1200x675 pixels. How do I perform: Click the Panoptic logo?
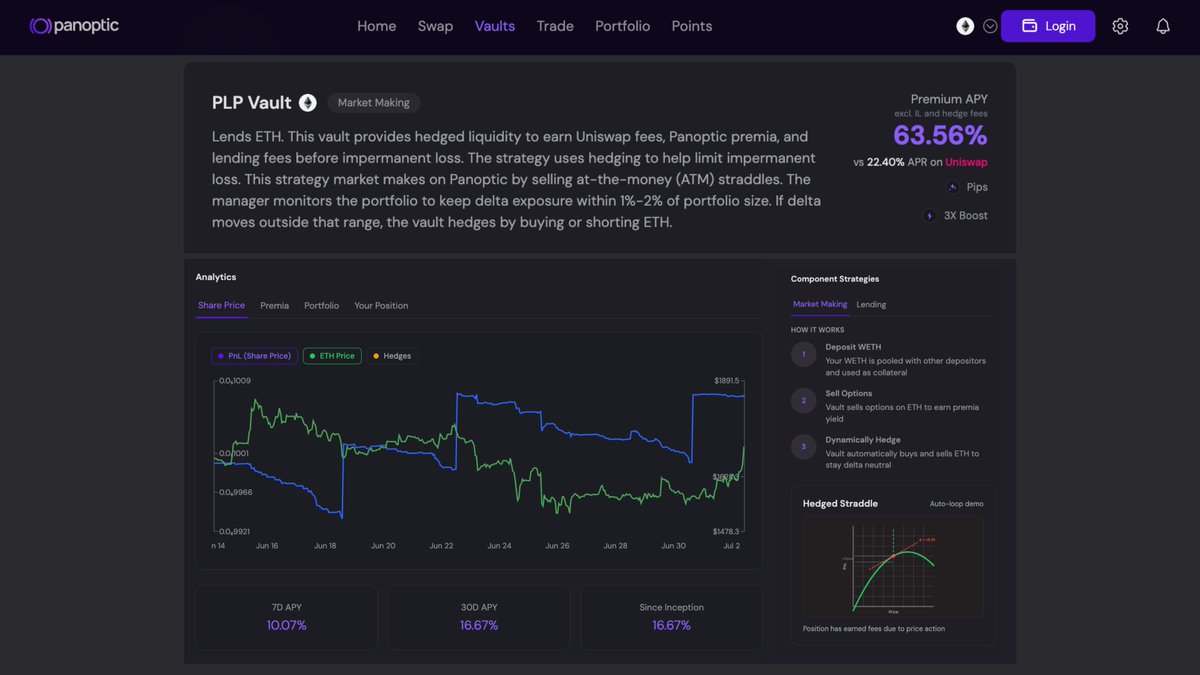(74, 26)
